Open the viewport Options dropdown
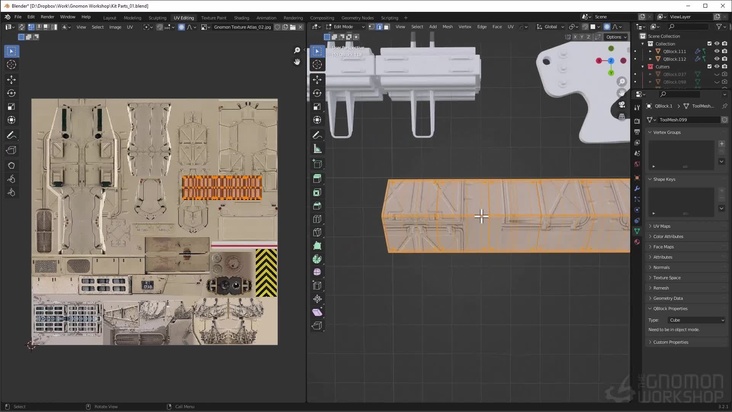Image resolution: width=732 pixels, height=412 pixels. point(616,37)
